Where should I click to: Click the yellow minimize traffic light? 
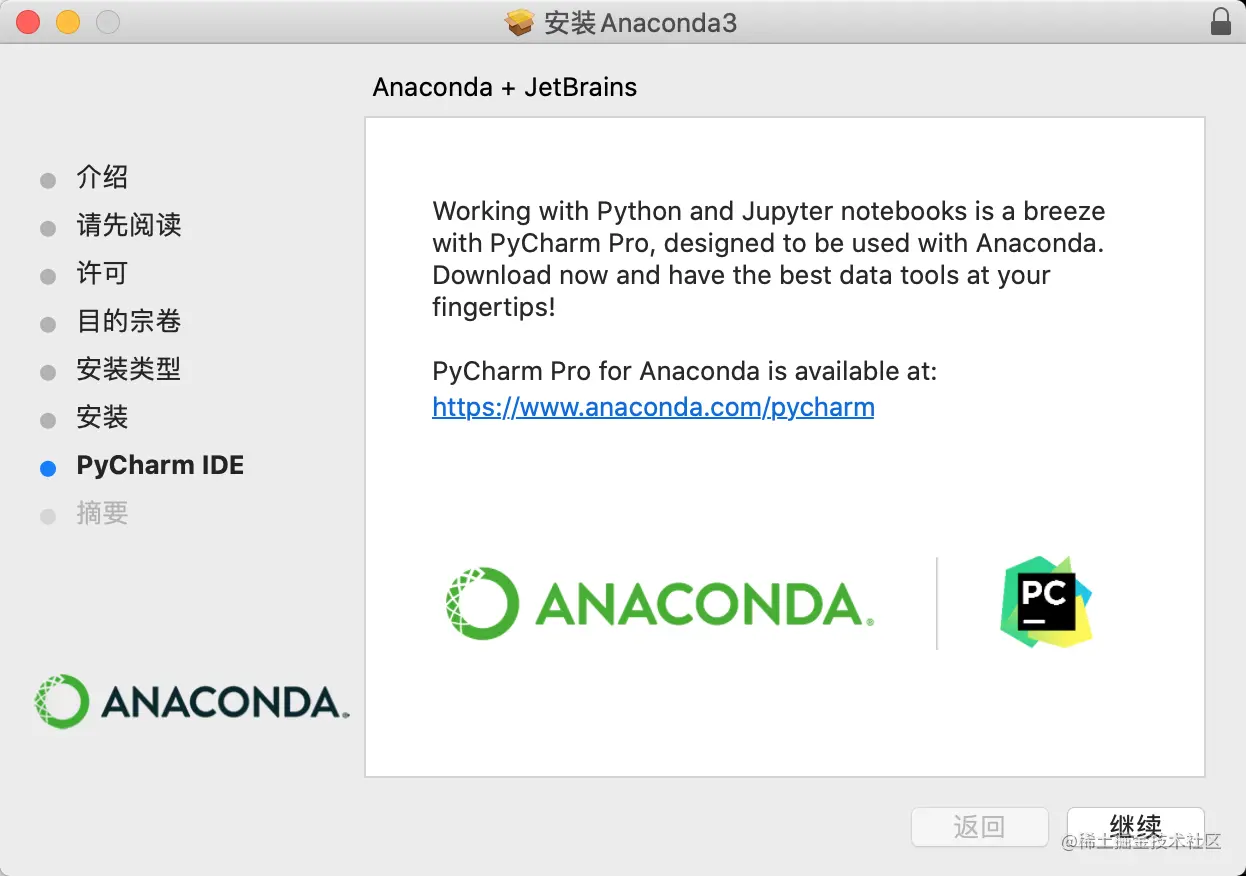tap(68, 21)
